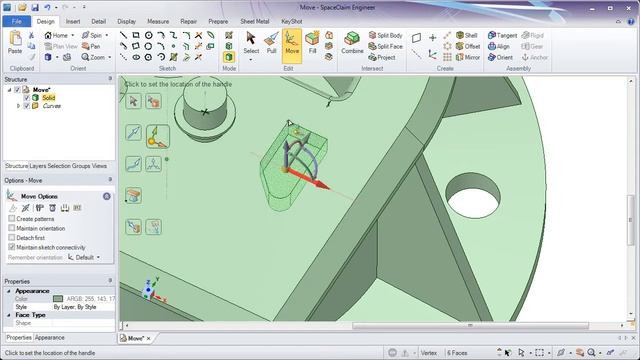Uncheck Maintain sketch connectivity

click(x=11, y=247)
